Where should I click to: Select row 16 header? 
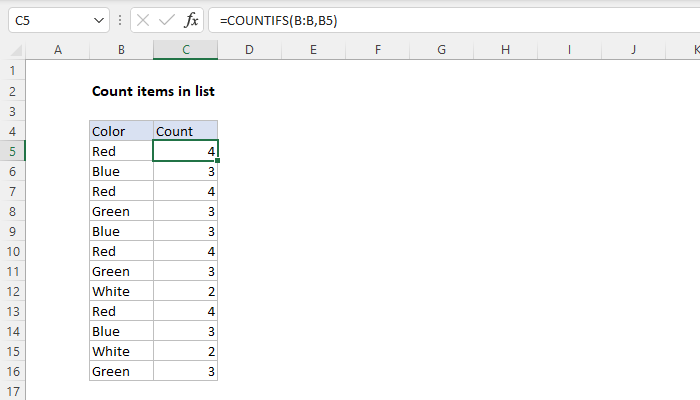pos(12,371)
